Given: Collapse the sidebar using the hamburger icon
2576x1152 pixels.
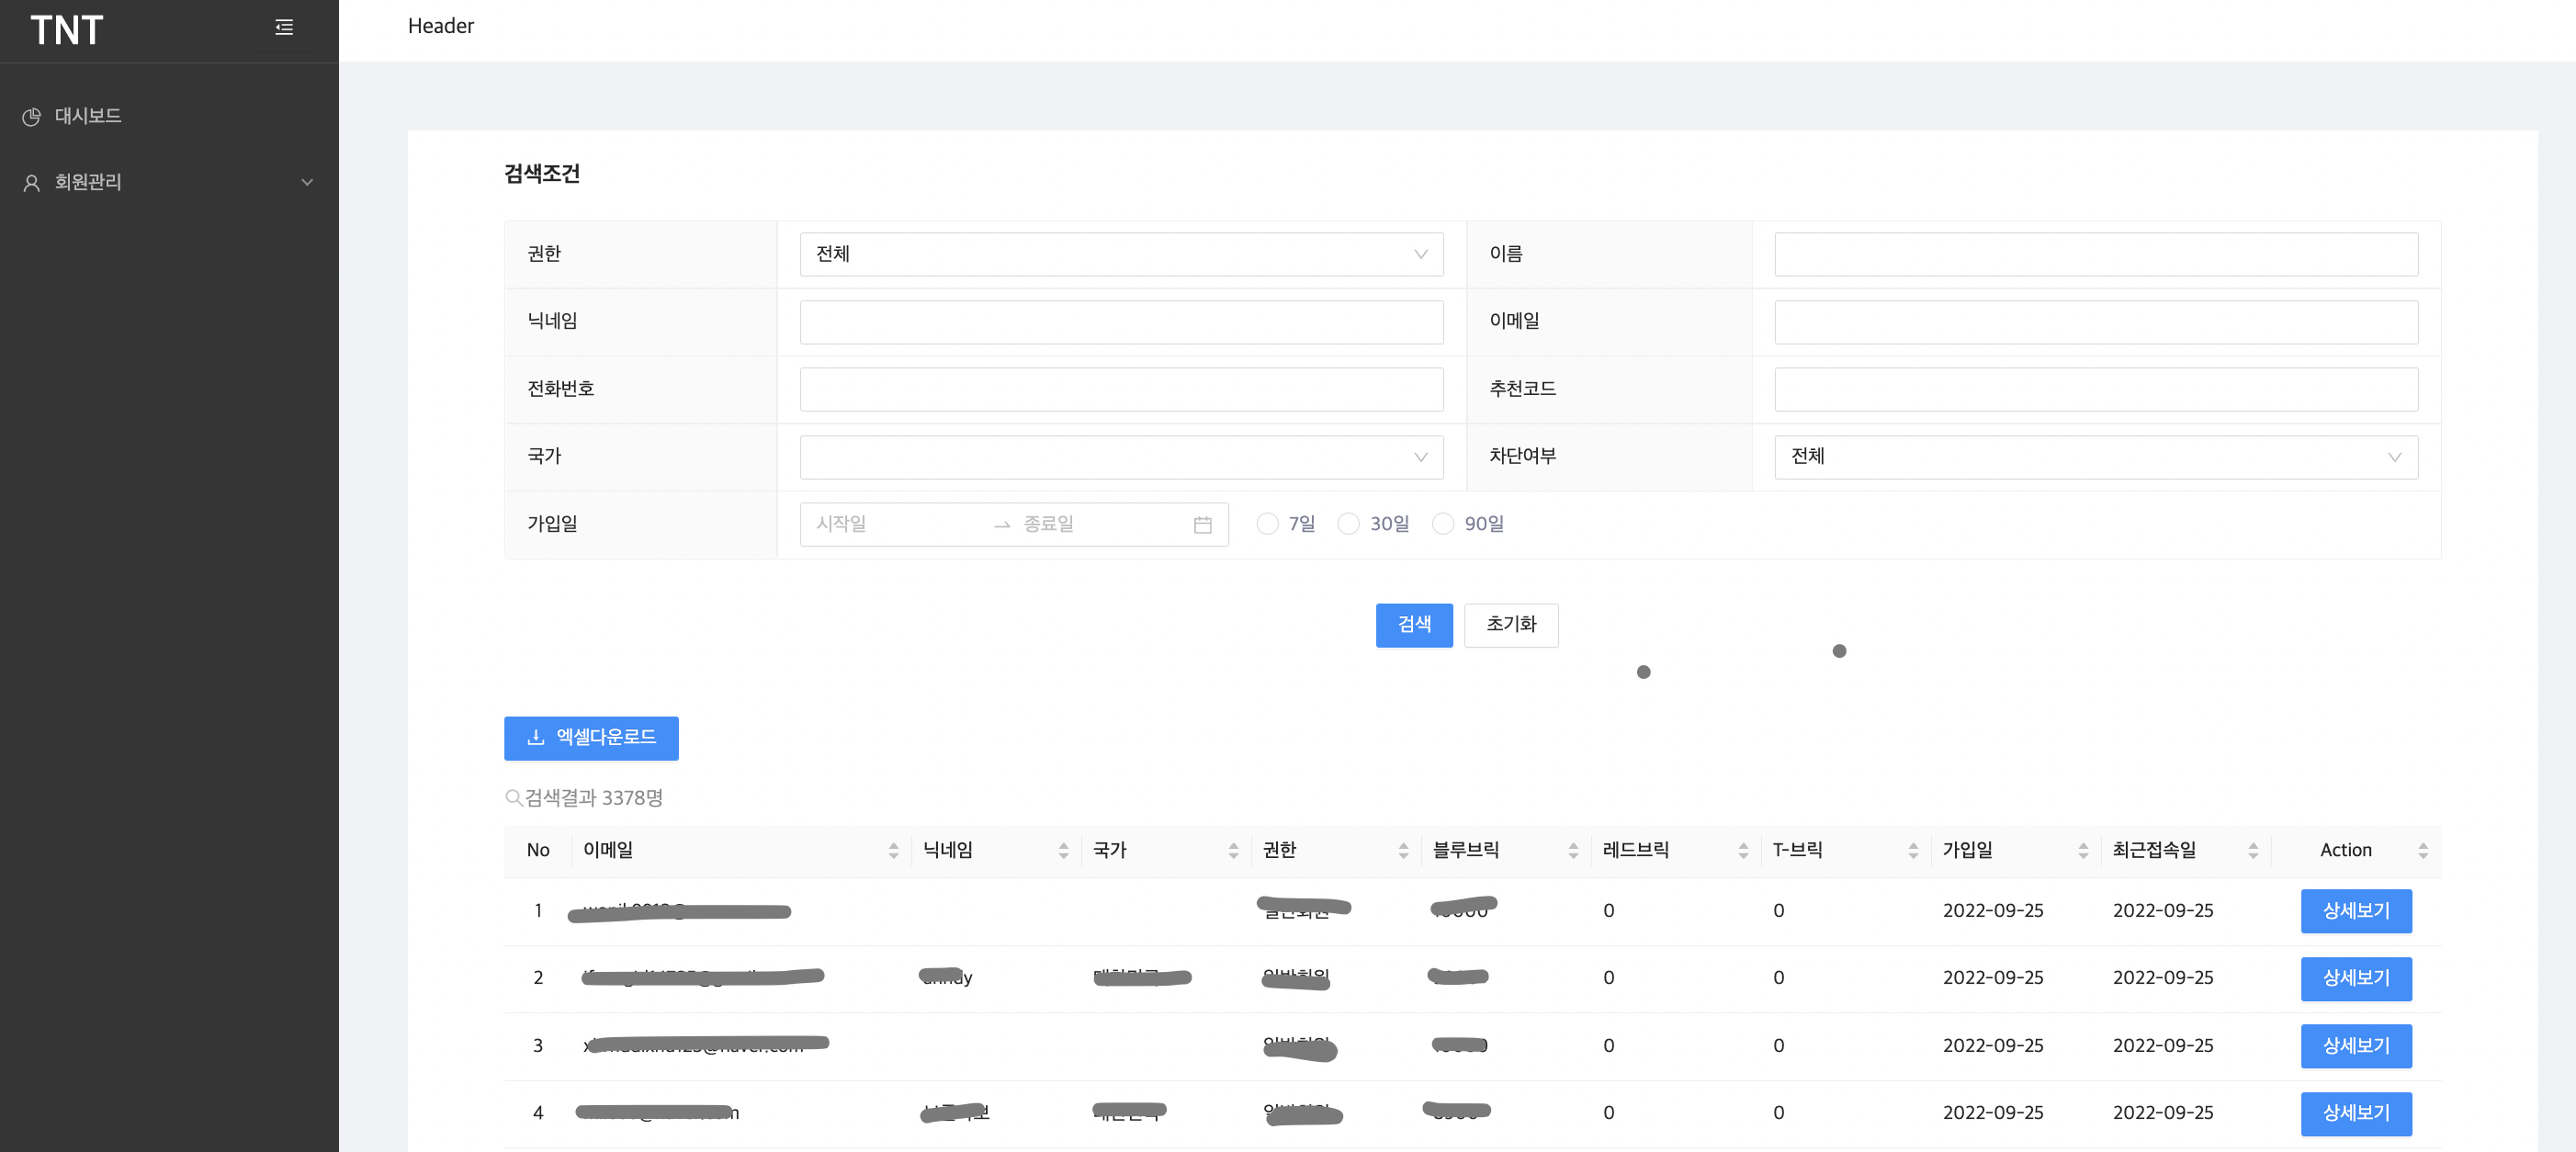Looking at the screenshot, I should pos(283,27).
